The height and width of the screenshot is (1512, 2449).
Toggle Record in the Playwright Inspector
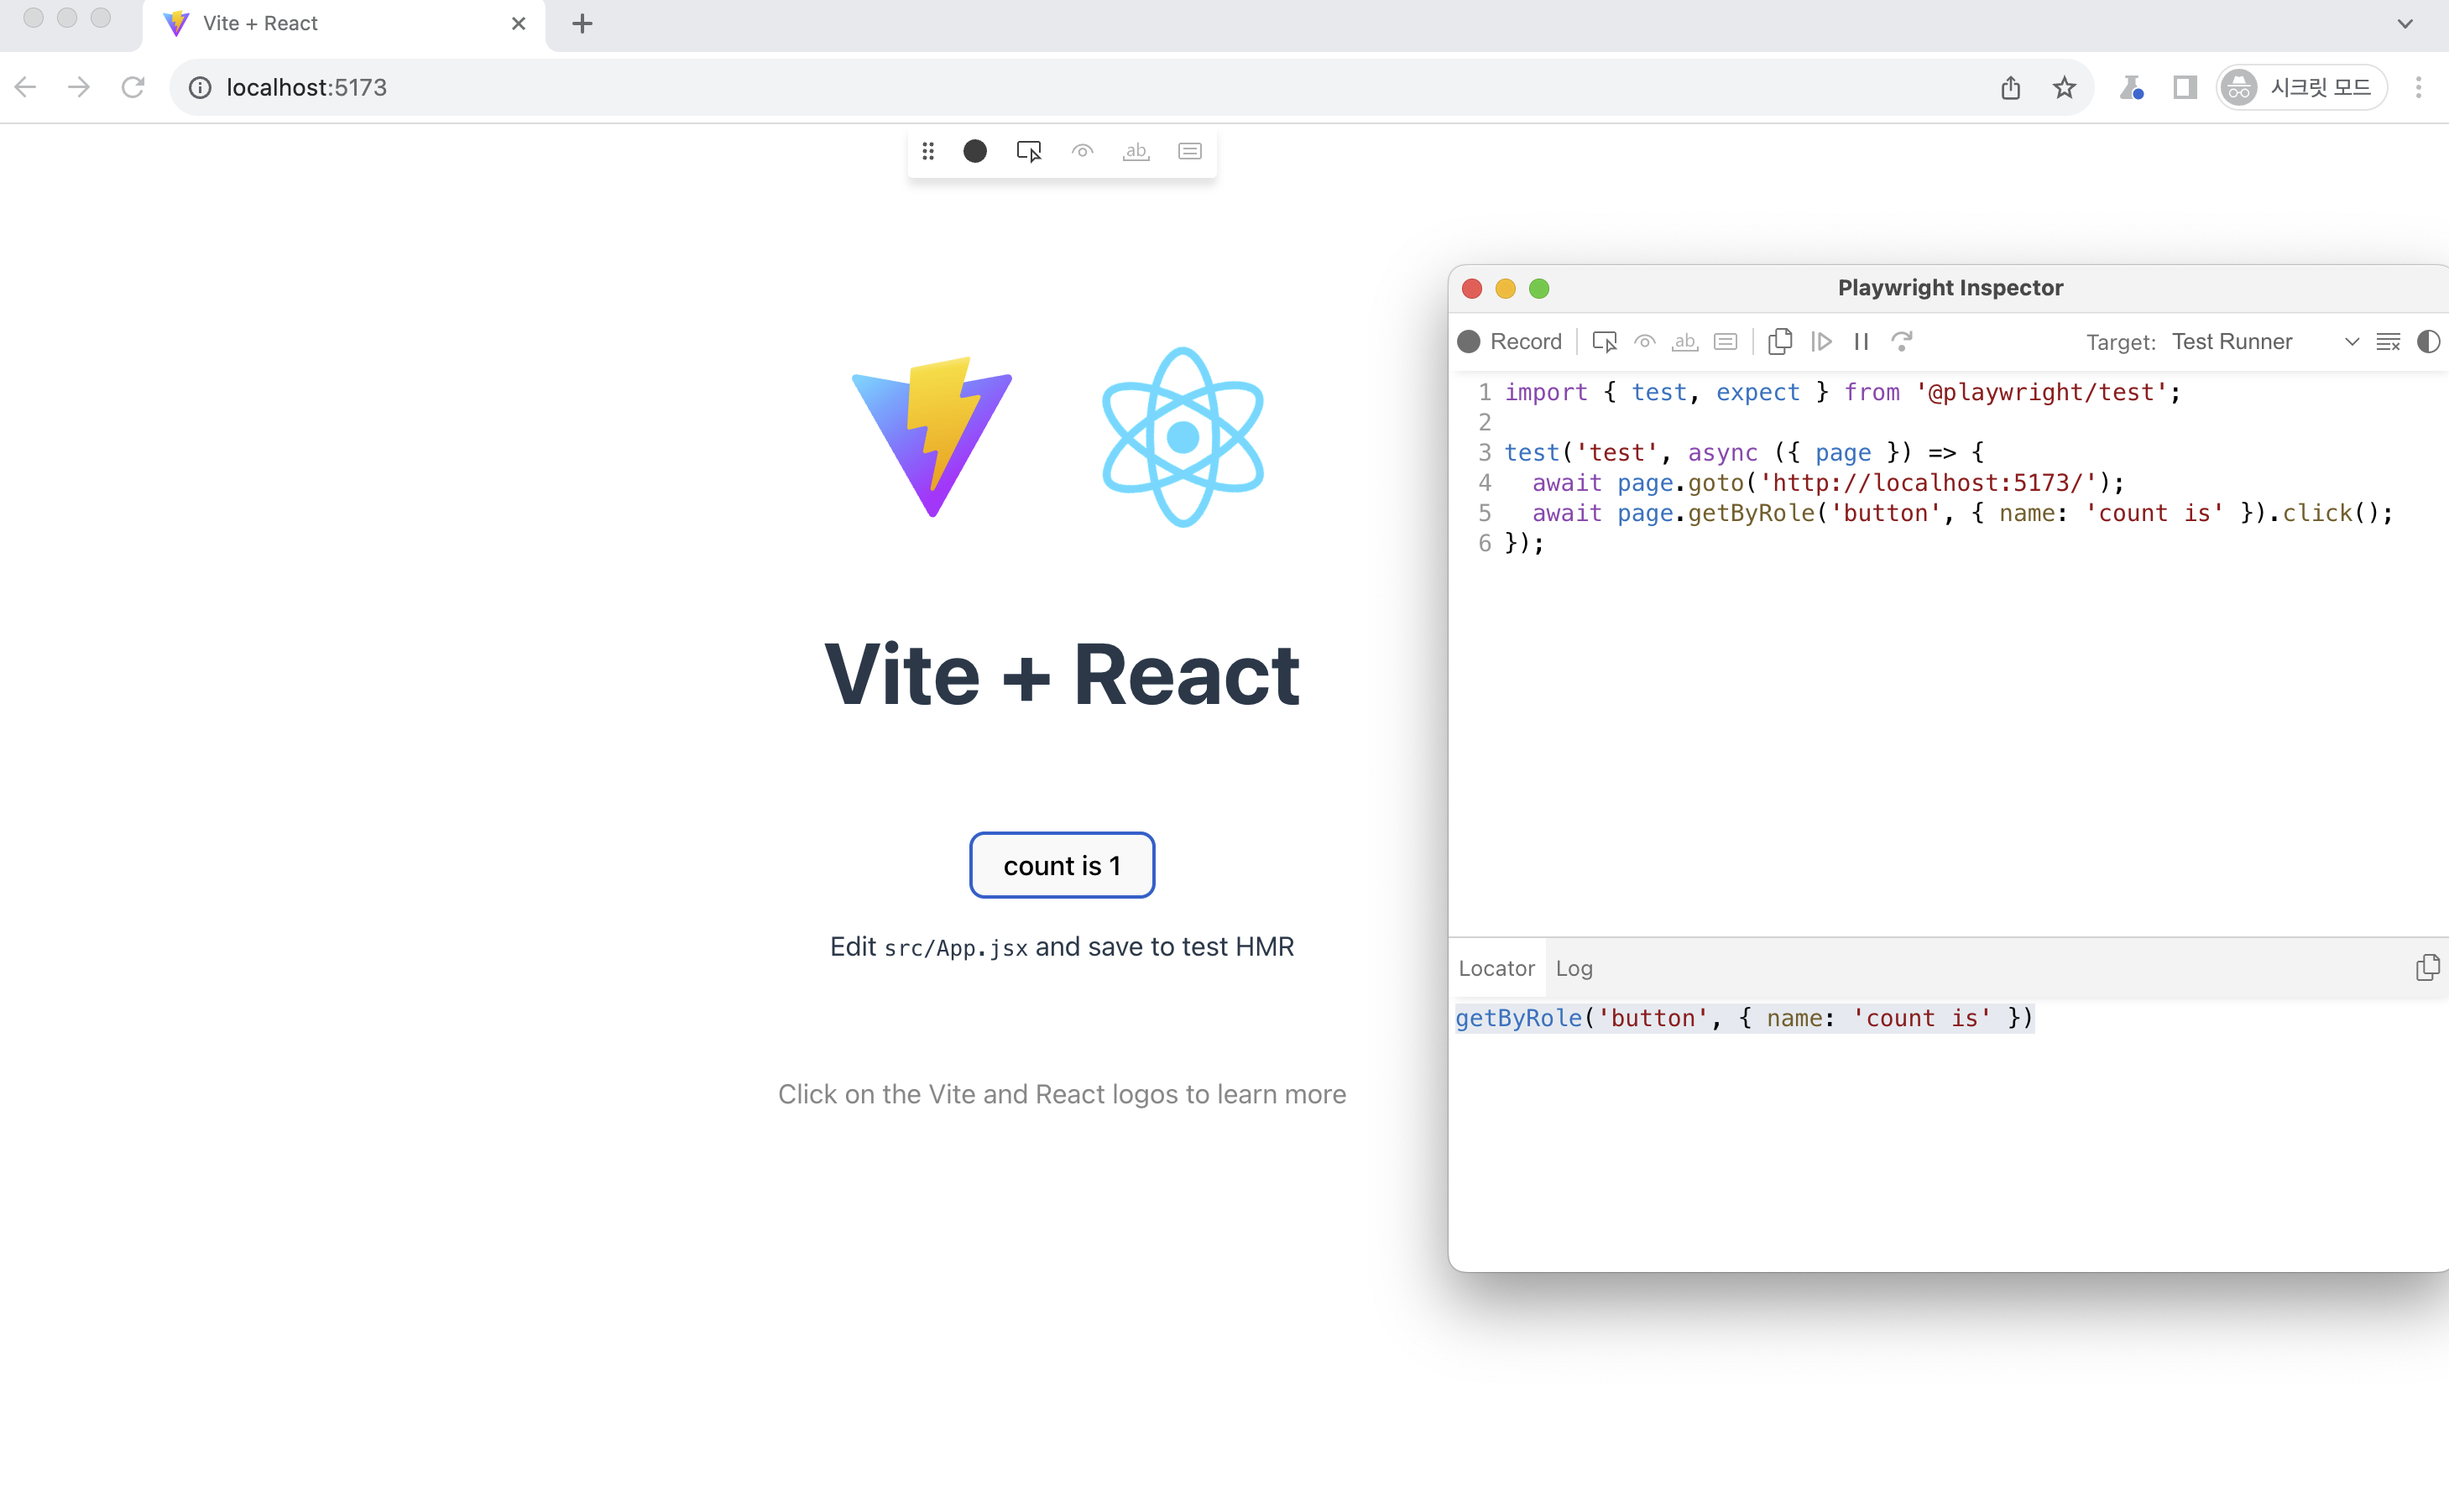(1508, 341)
